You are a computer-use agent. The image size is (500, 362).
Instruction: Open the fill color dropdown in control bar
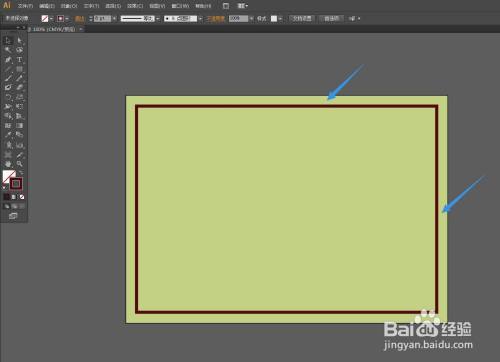coord(51,19)
